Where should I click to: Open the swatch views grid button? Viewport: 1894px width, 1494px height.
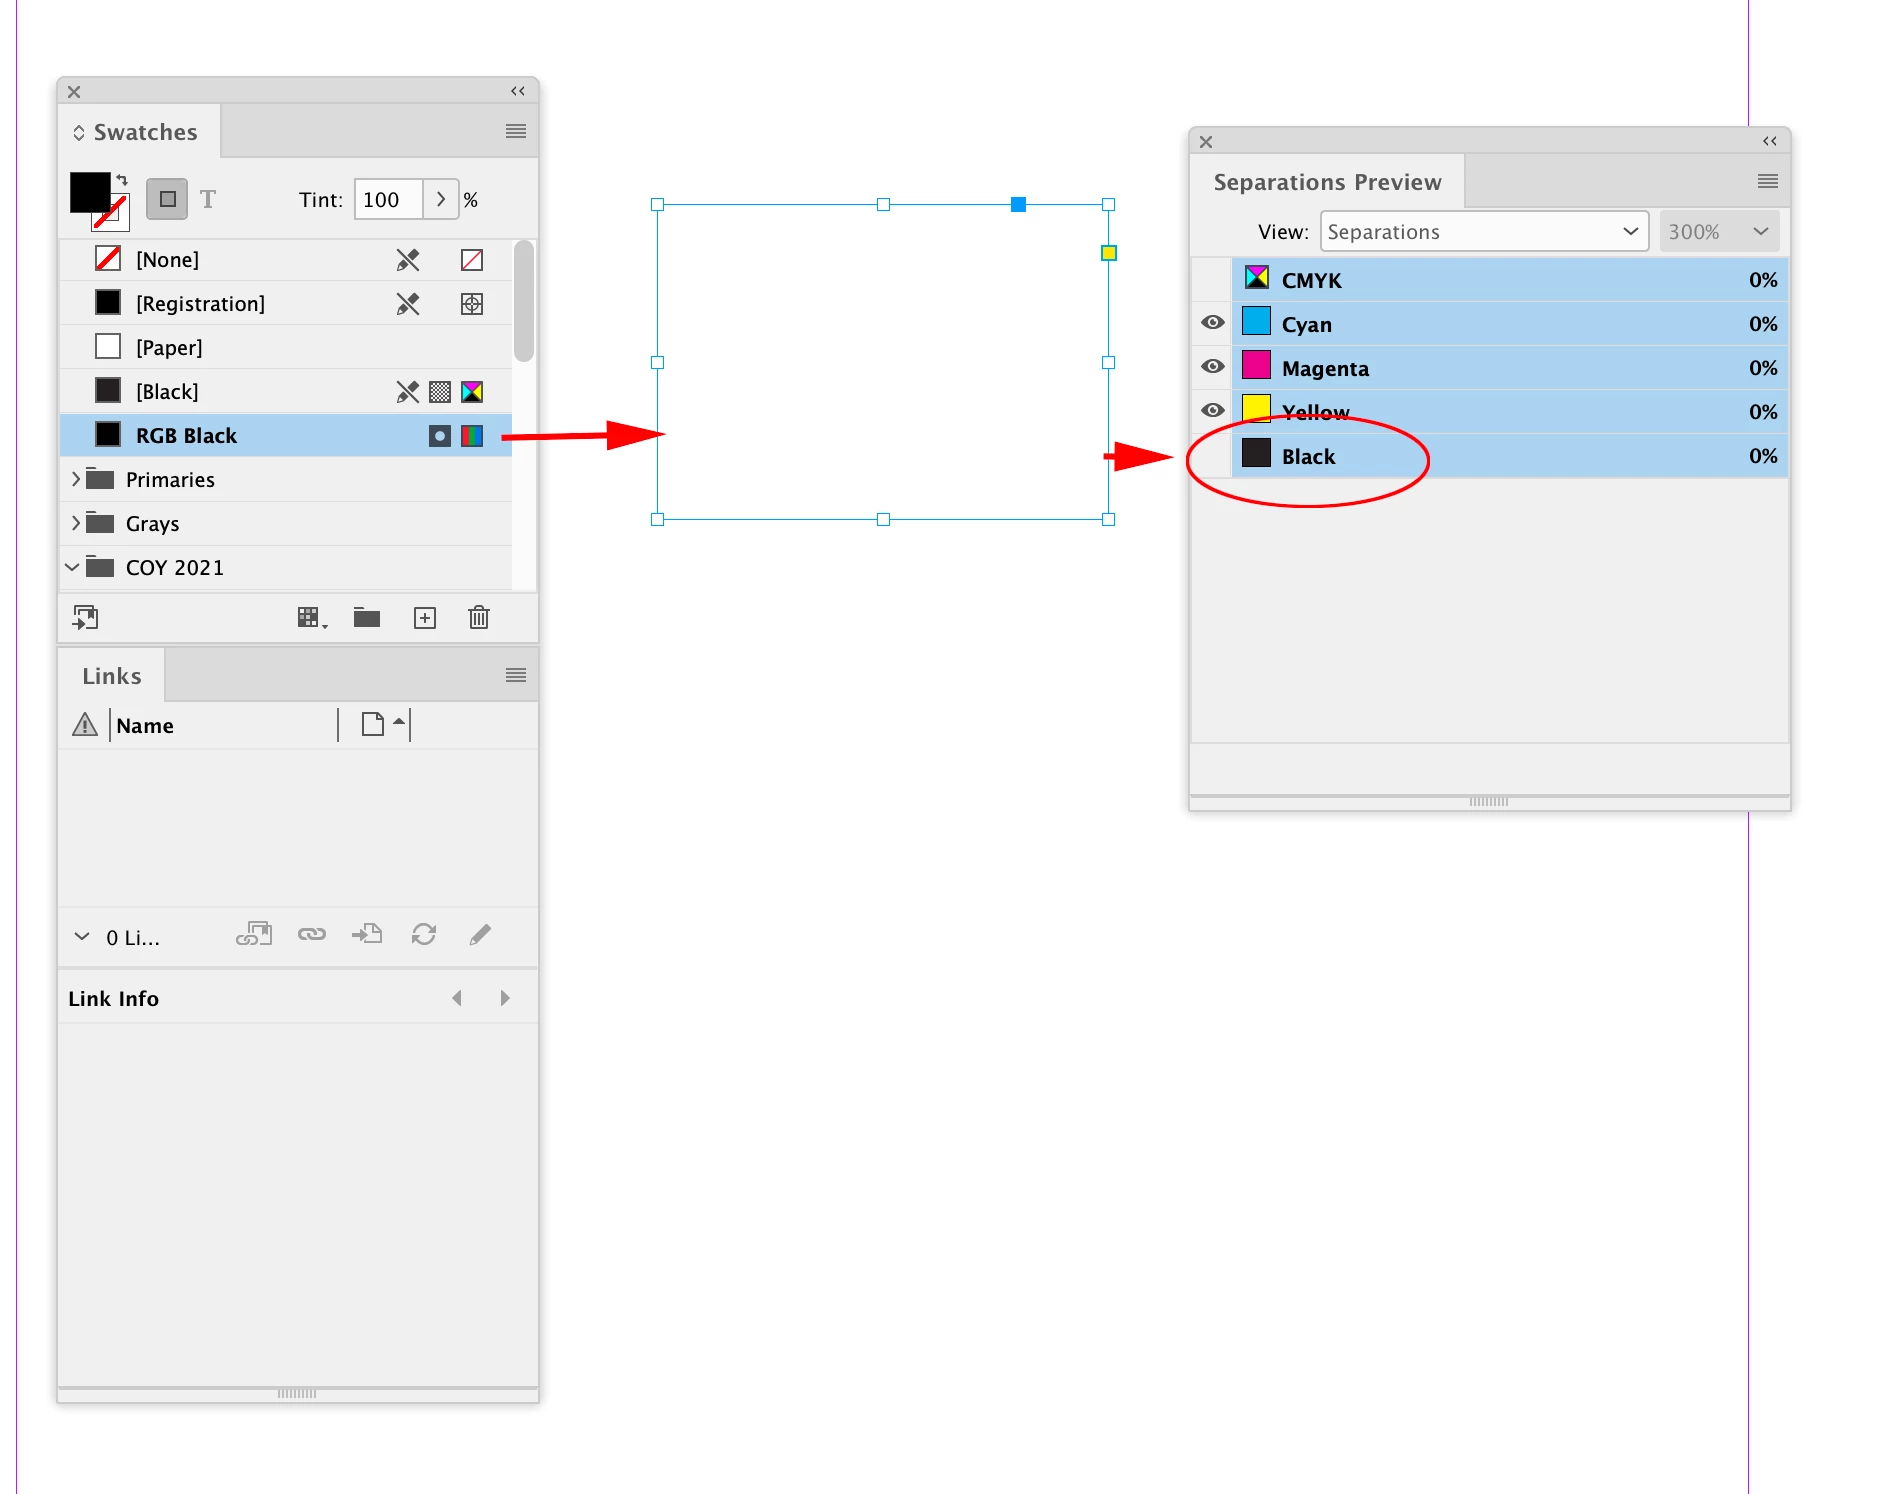(x=312, y=618)
